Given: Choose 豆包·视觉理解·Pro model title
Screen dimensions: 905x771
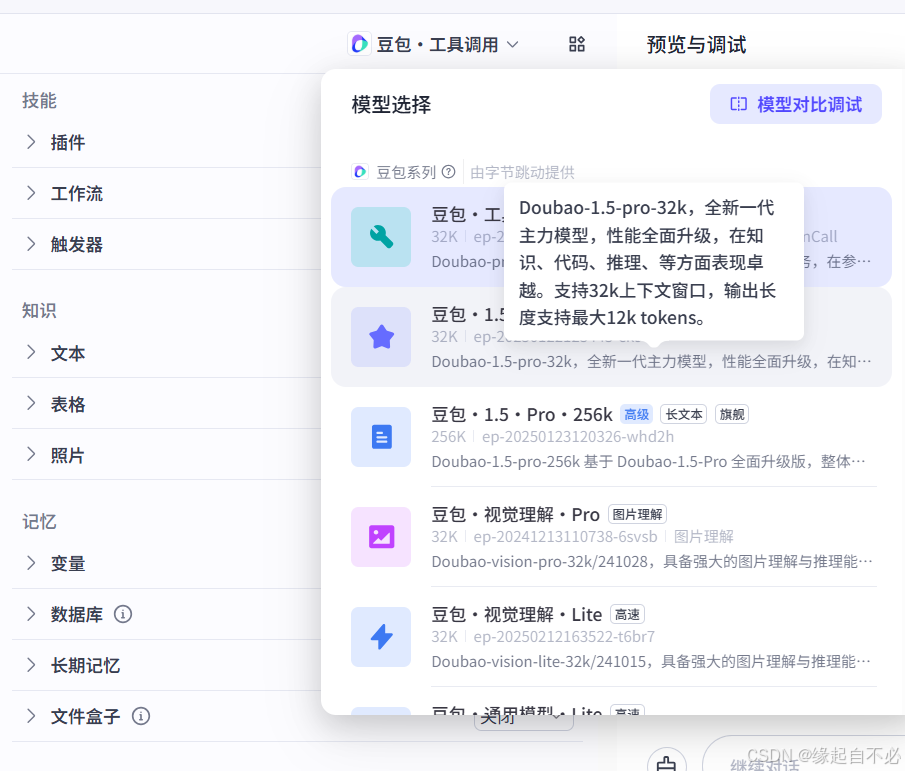Looking at the screenshot, I should 515,515.
